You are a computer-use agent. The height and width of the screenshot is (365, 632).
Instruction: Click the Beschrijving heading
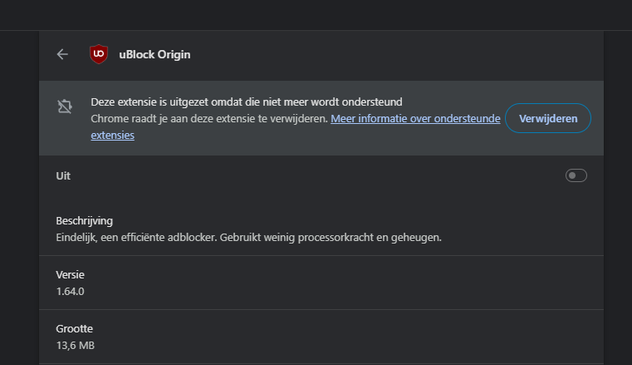(x=84, y=221)
